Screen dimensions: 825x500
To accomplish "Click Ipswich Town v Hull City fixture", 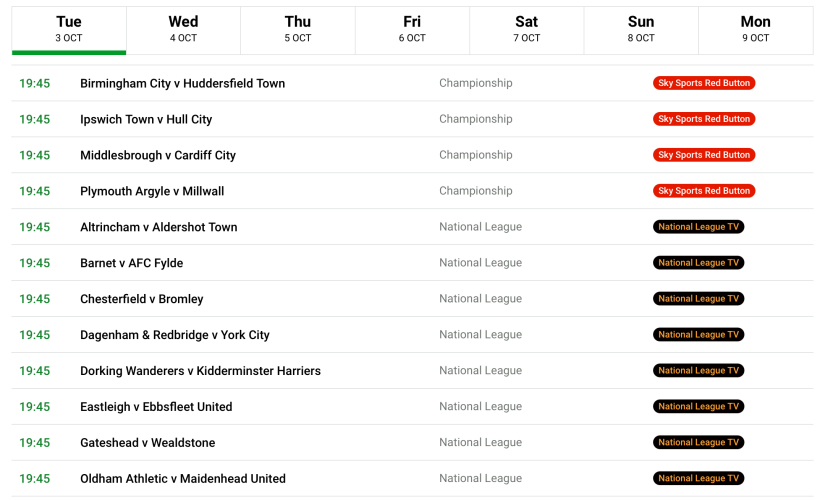I will point(146,120).
